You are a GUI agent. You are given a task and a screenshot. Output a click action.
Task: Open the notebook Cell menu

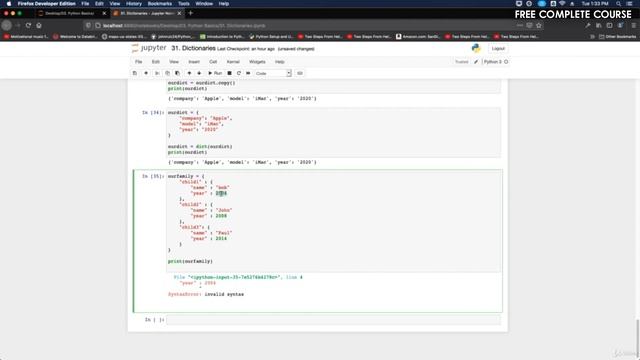(x=213, y=62)
